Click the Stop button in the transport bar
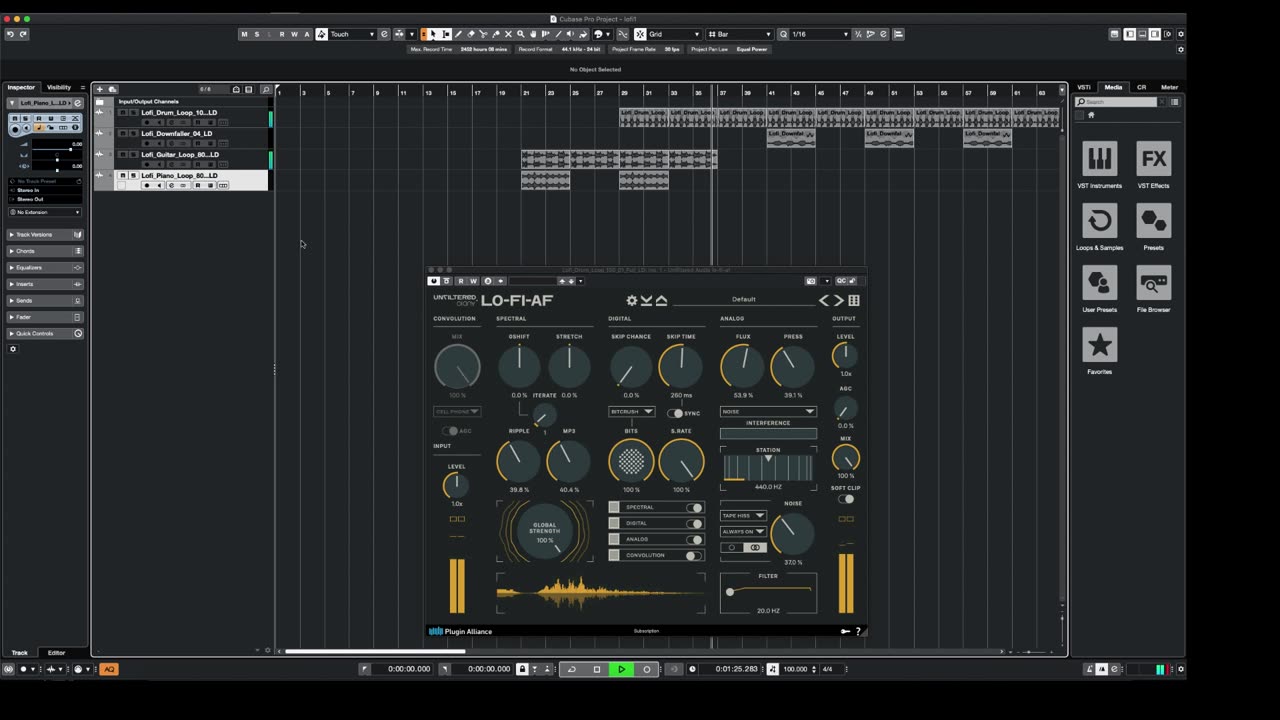Image resolution: width=1280 pixels, height=720 pixels. [x=597, y=669]
